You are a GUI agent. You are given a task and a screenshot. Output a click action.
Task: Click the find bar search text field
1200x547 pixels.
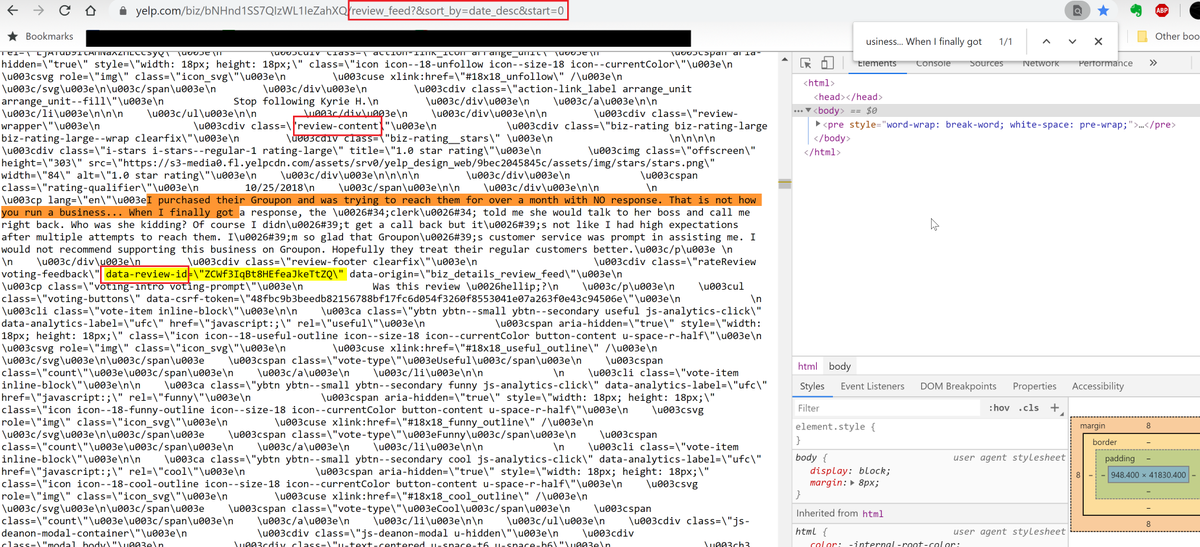point(923,42)
